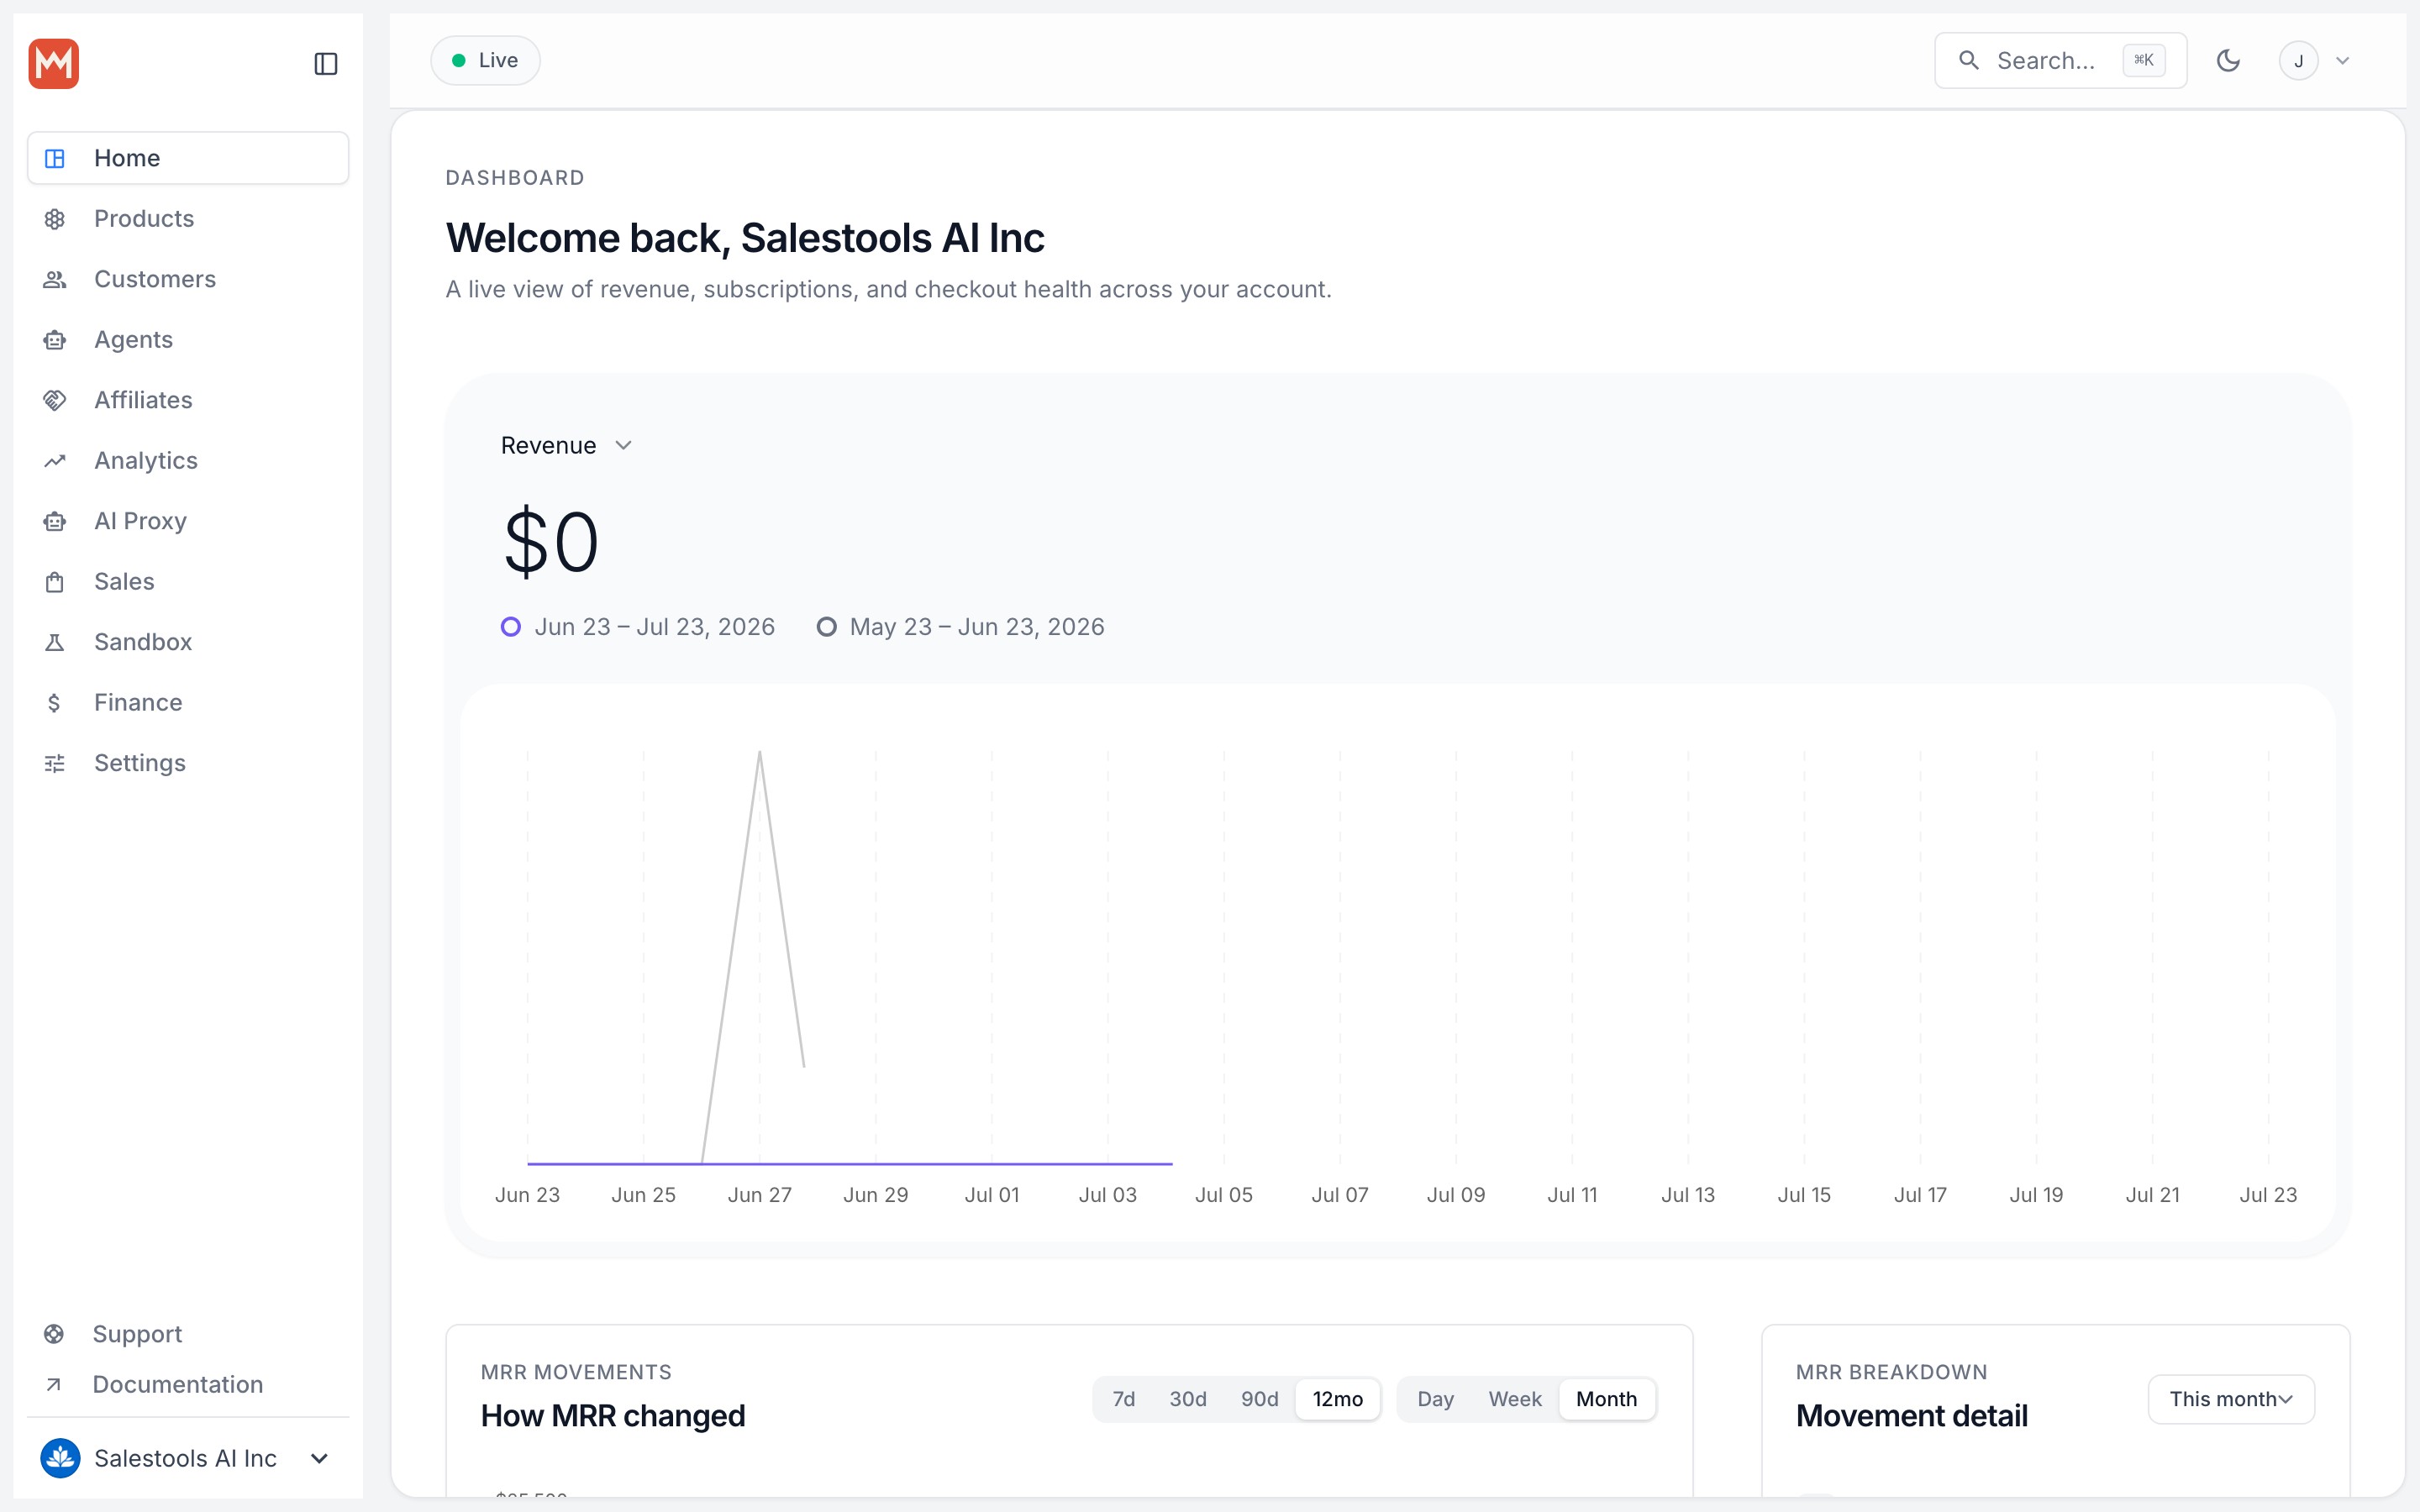2420x1512 pixels.
Task: Open Customers people icon in sidebar
Action: point(55,279)
